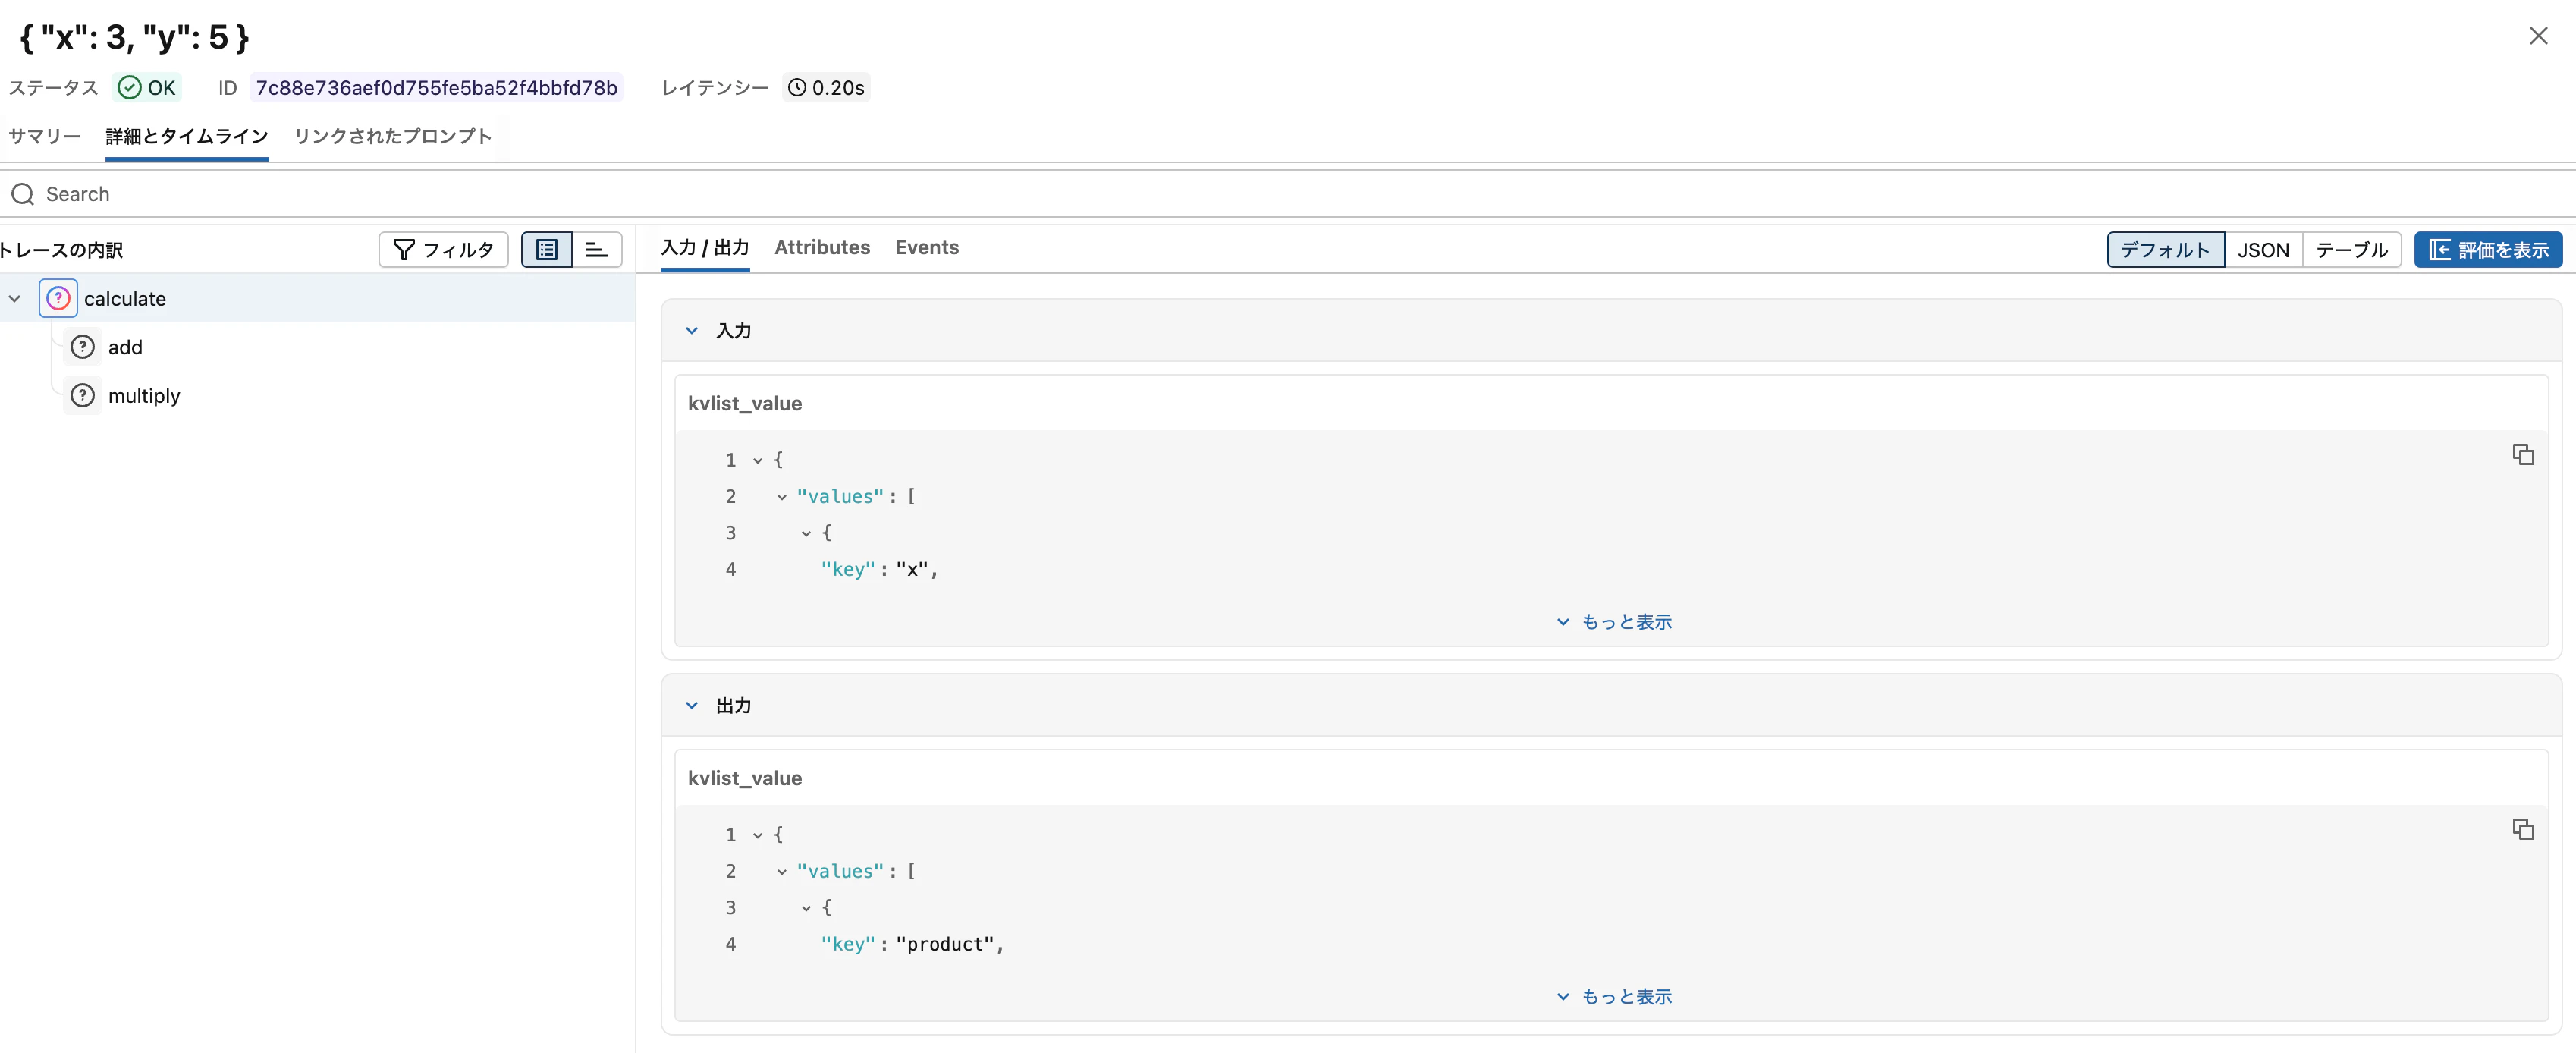
Task: Show more of input with もっと表示
Action: (x=1614, y=622)
